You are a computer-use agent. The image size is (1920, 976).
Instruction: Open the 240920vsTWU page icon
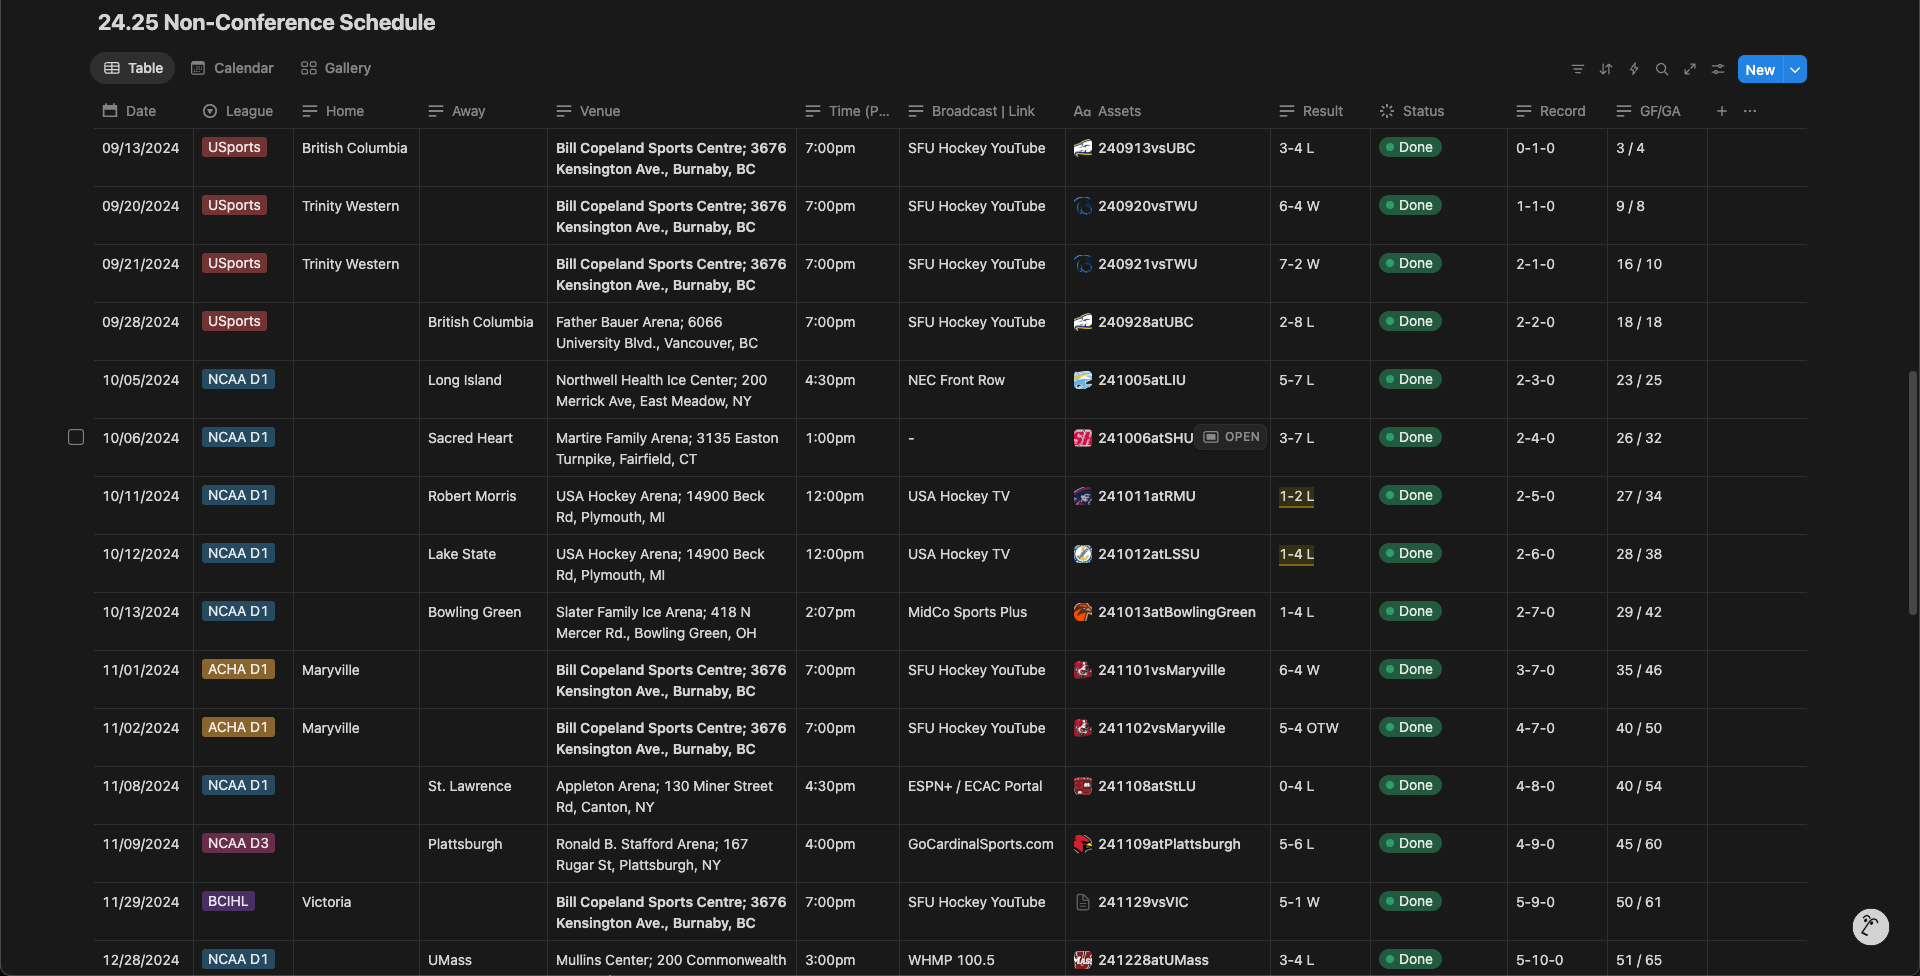click(1082, 206)
